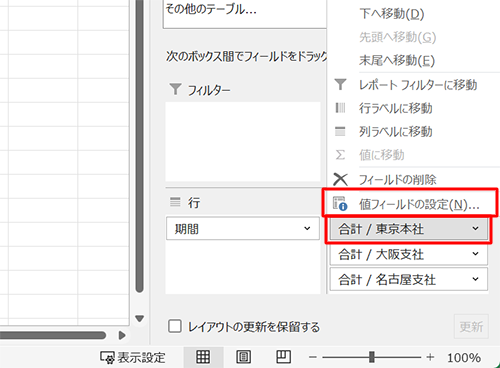Click the 合計 / 名古屋支社 value field
Screen dimensions: 500x368
(x=408, y=279)
